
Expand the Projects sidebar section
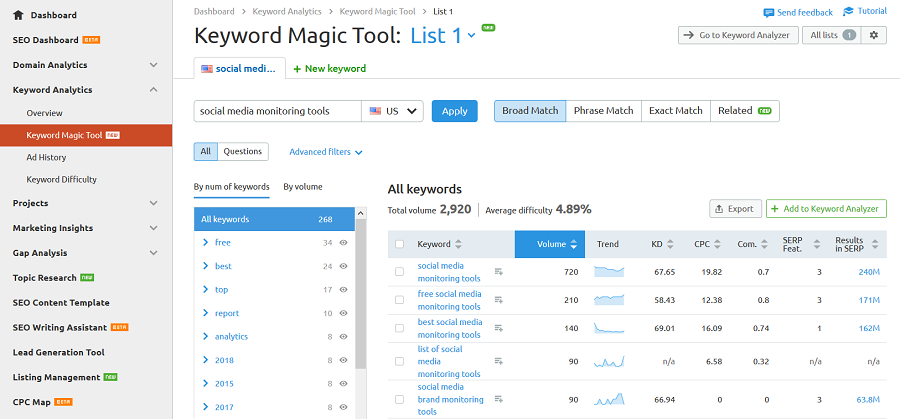point(153,203)
